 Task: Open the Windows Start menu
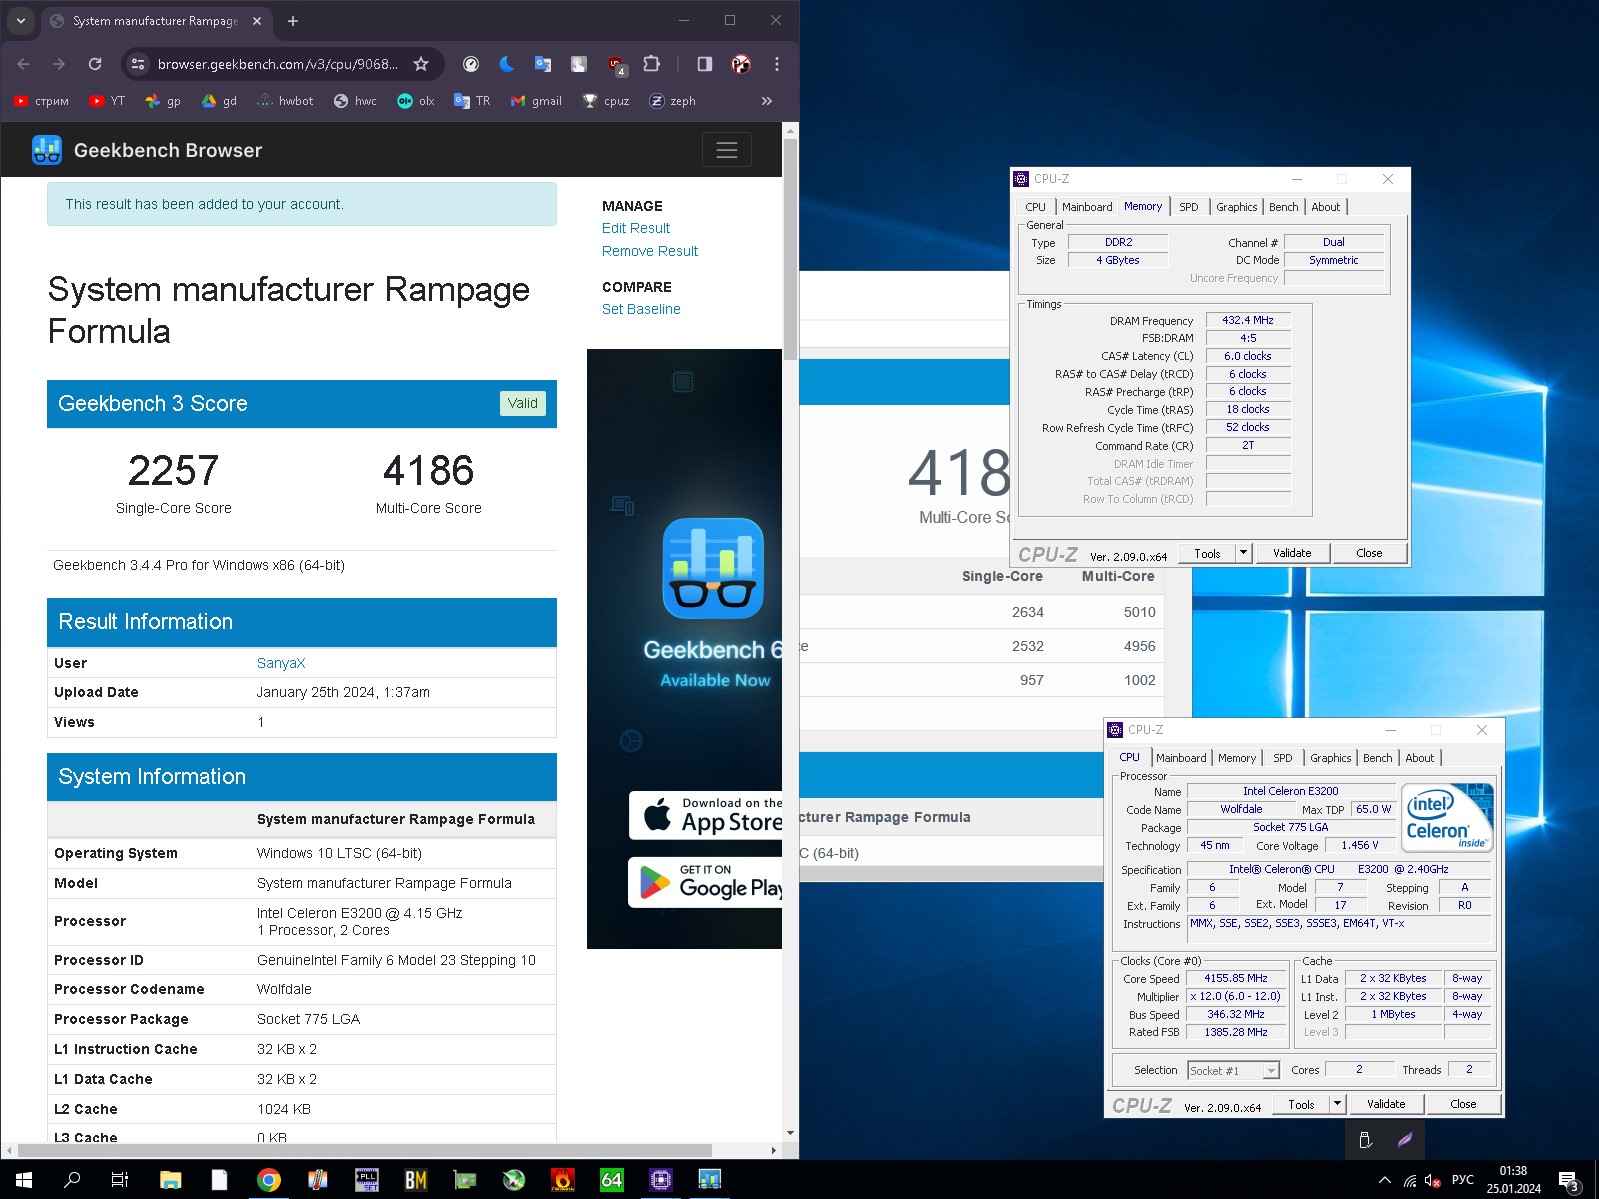pyautogui.click(x=24, y=1180)
